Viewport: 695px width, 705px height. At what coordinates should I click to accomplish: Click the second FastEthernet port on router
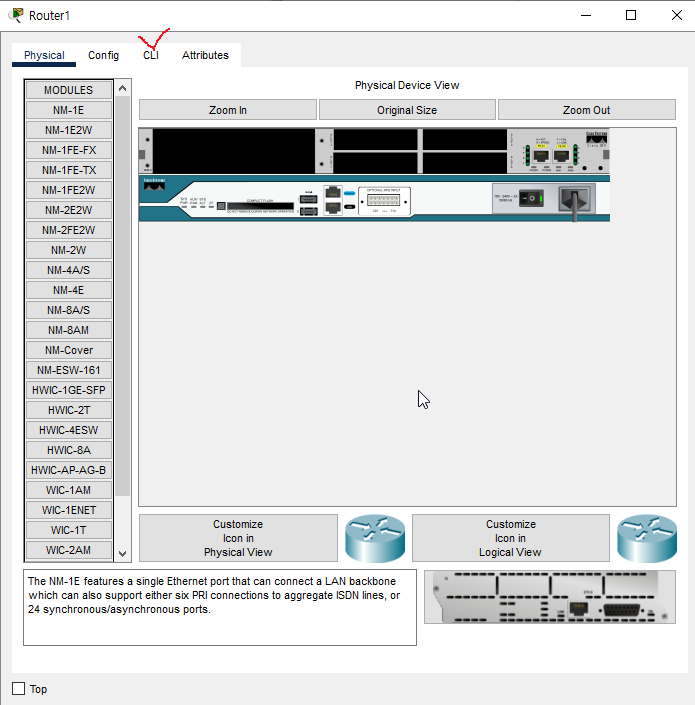point(561,156)
